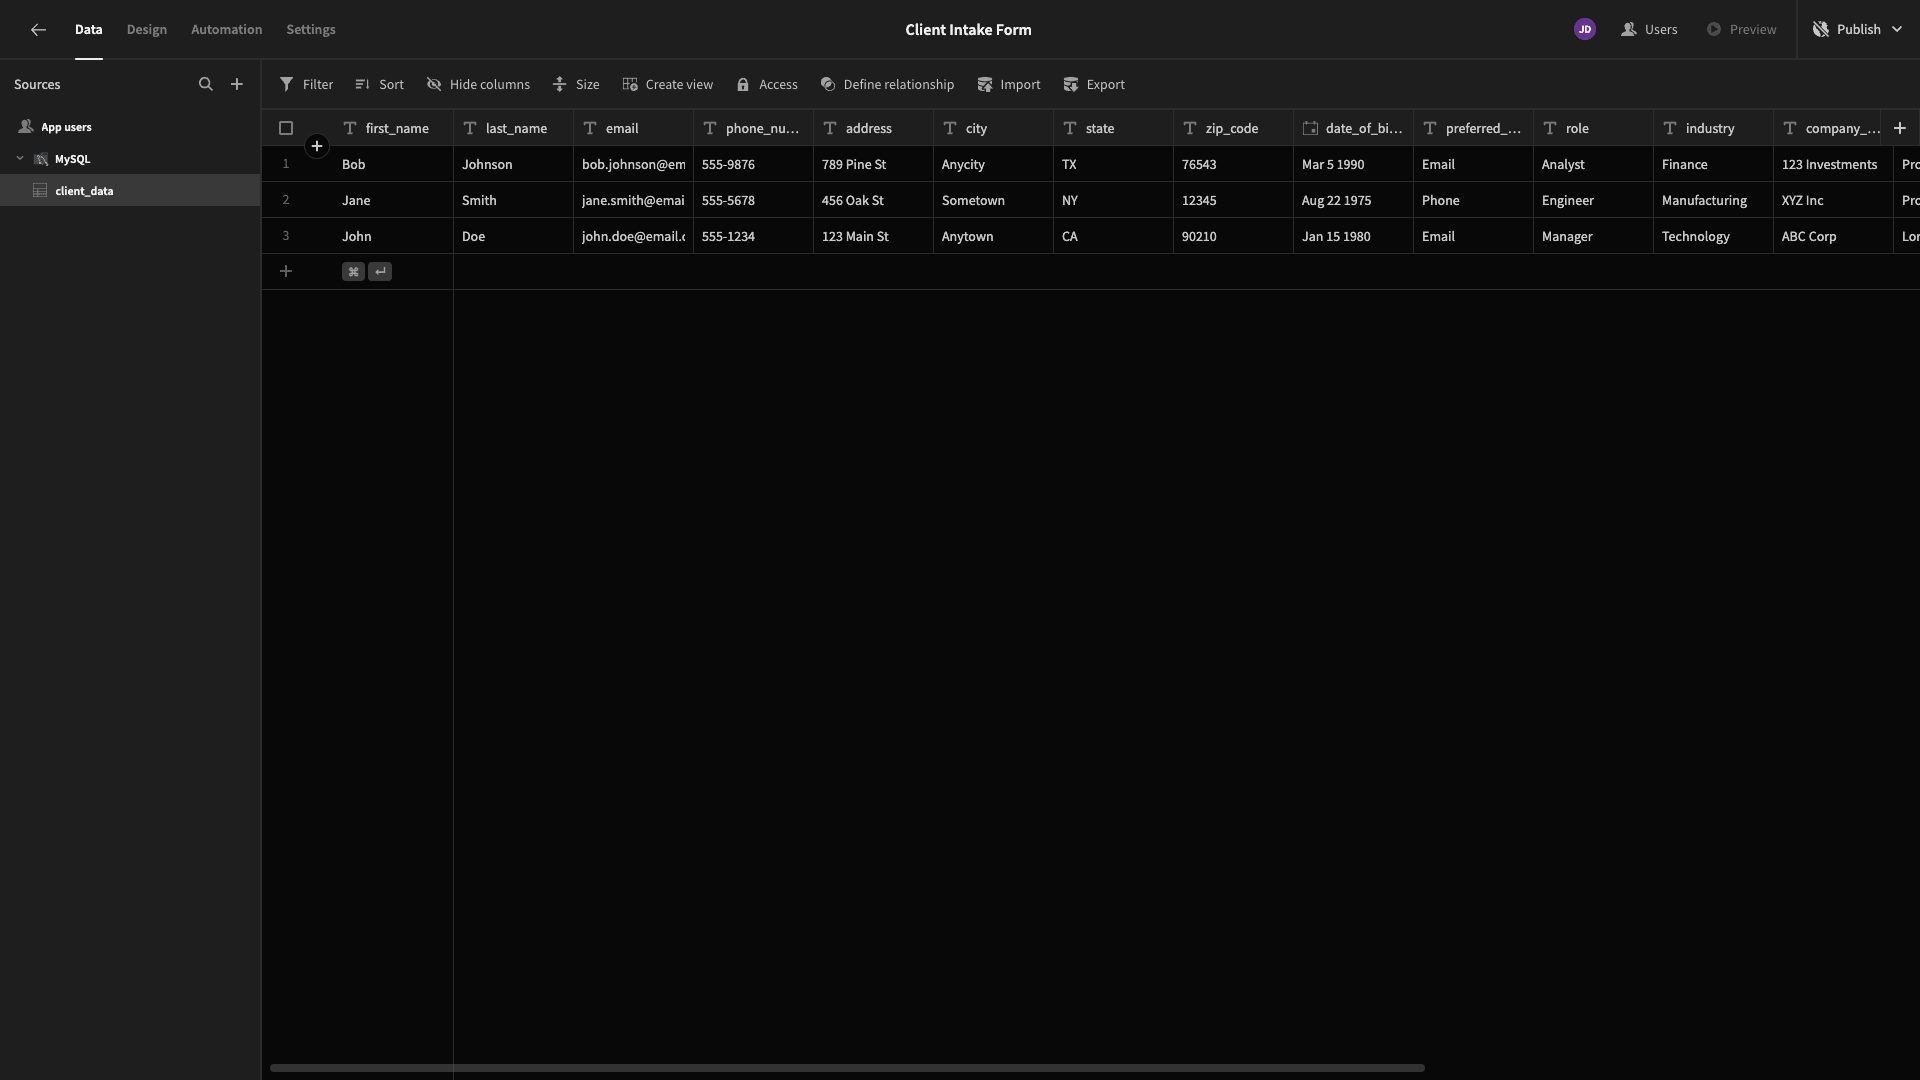Click the round plus insert-row button
This screenshot has height=1080, width=1920.
tap(317, 147)
